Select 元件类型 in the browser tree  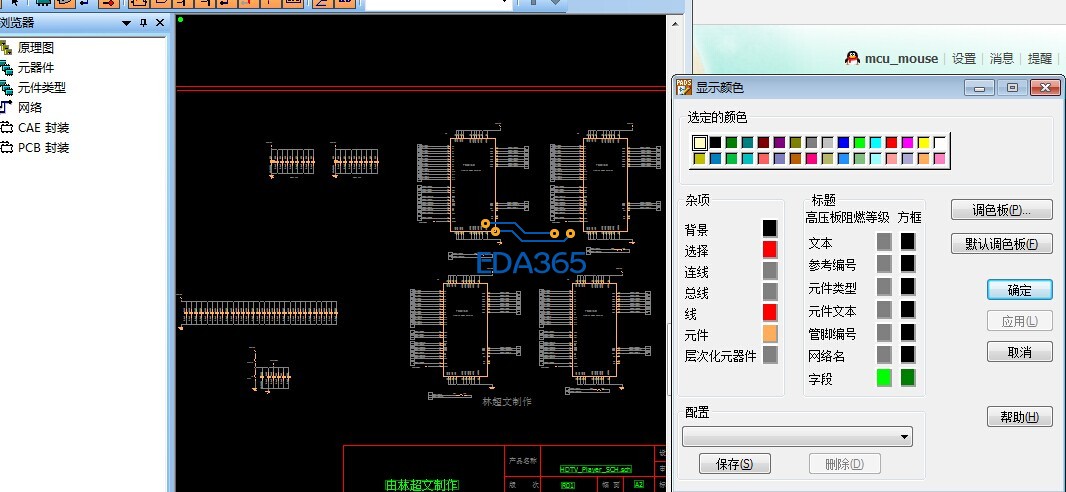[41, 88]
